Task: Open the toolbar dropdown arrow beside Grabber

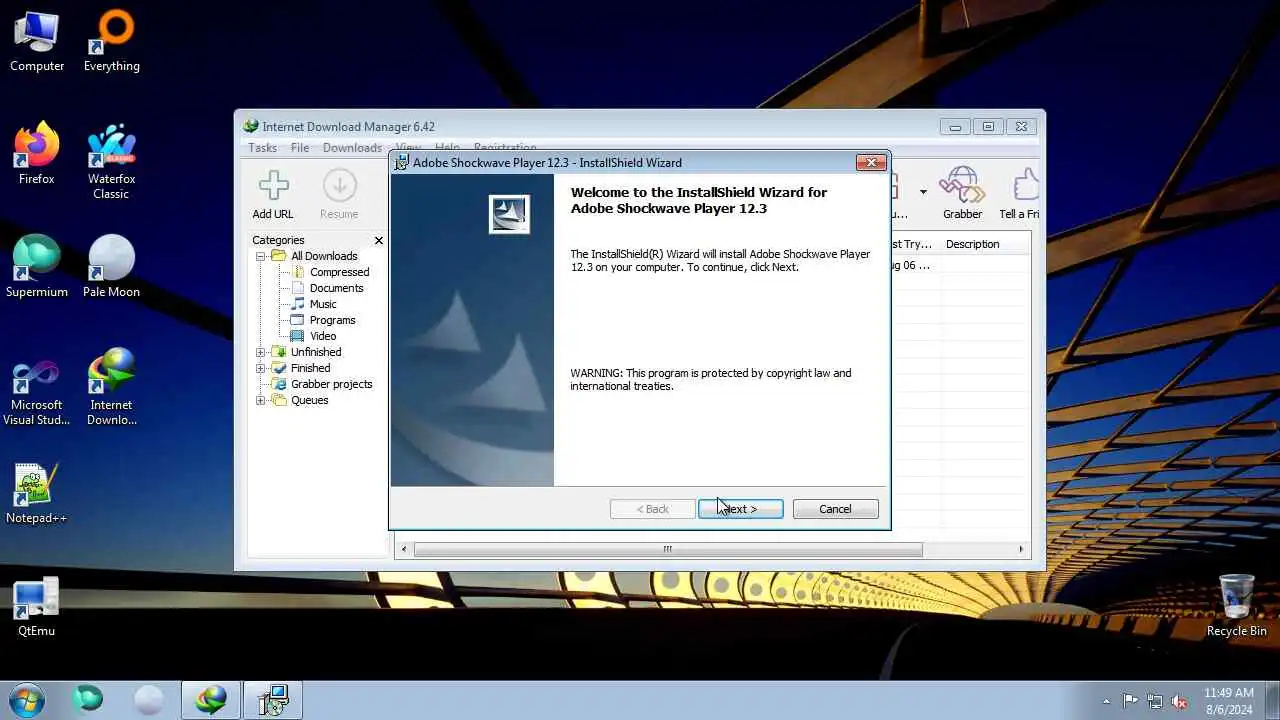Action: (923, 192)
